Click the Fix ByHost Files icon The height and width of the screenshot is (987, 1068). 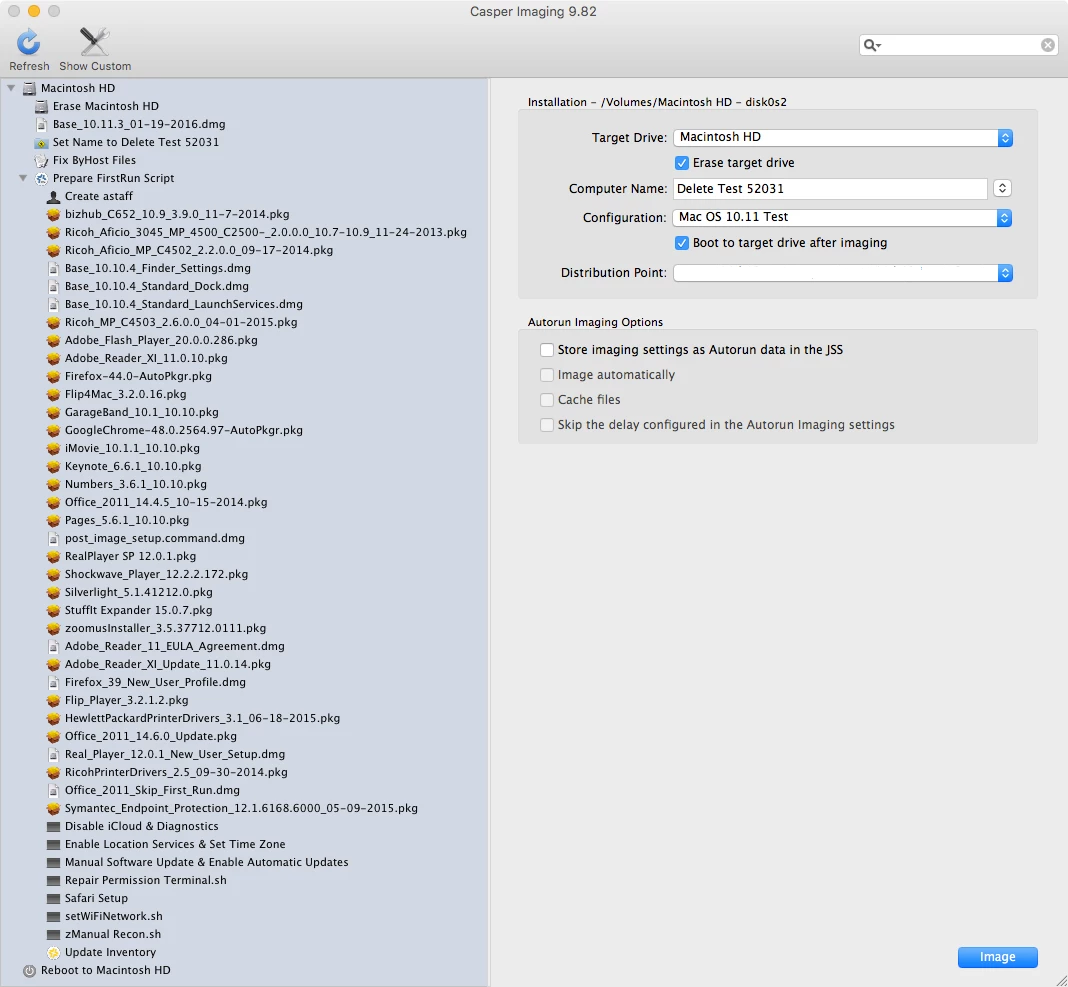coord(41,161)
